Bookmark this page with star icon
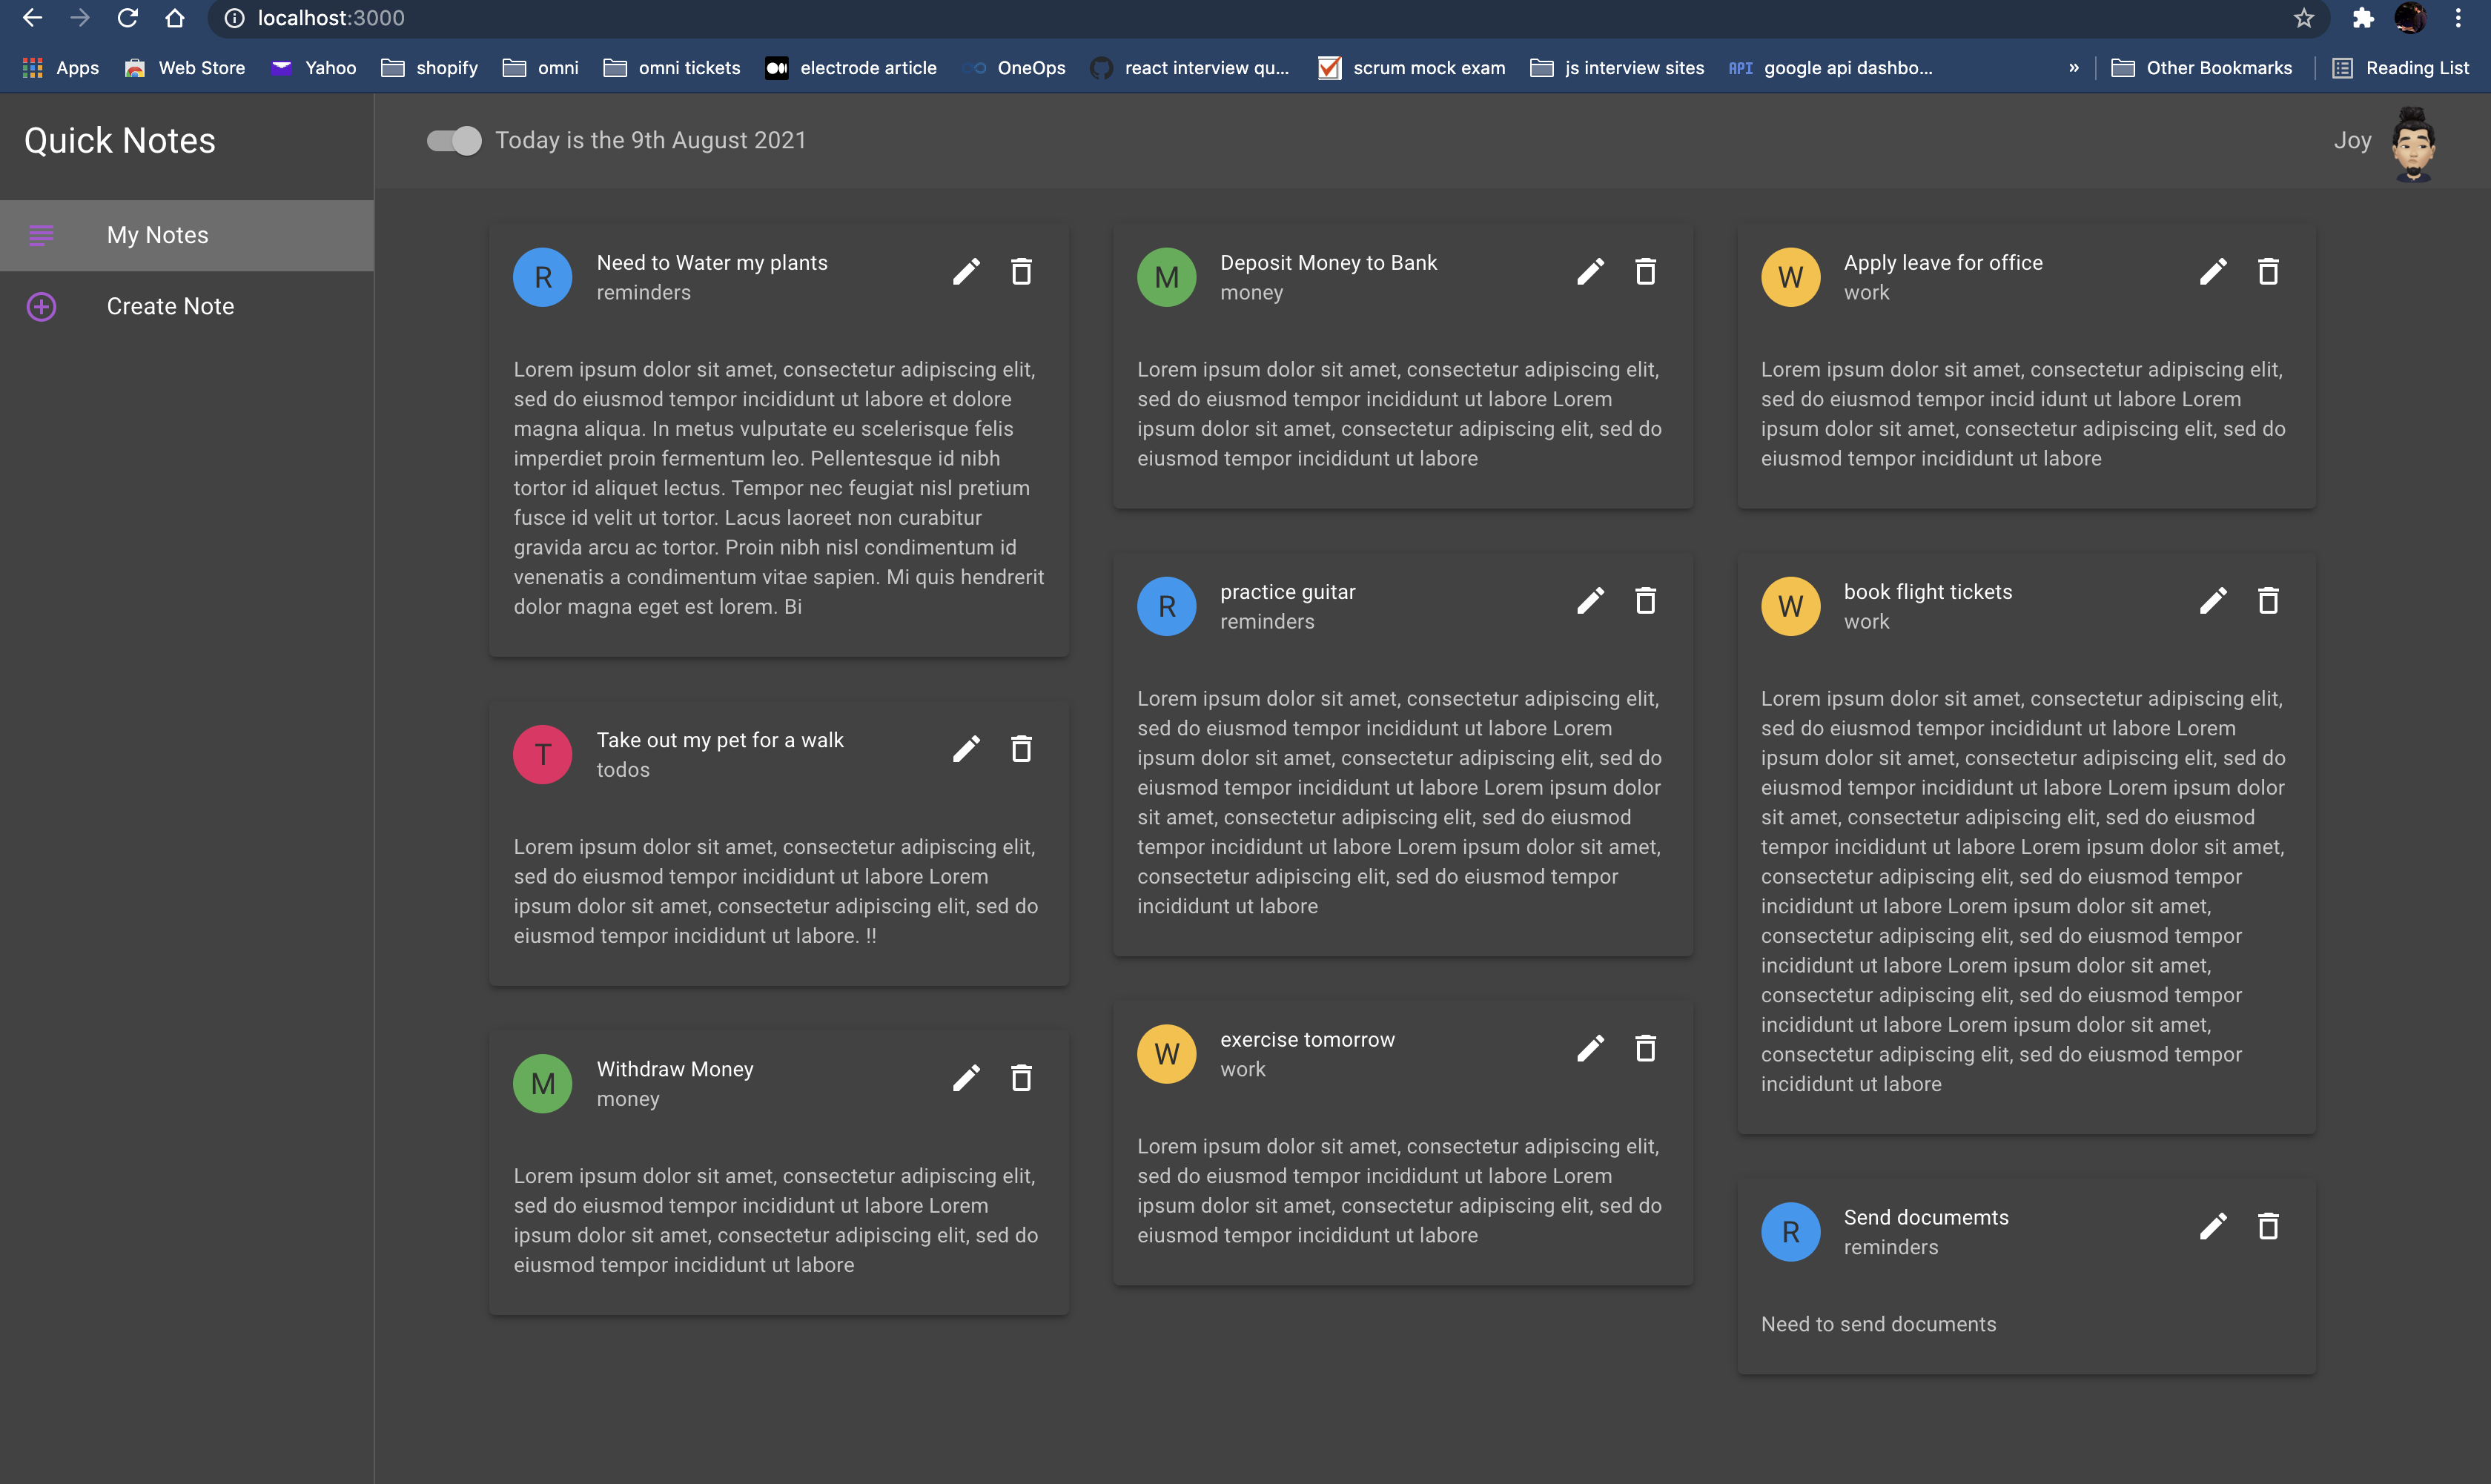Viewport: 2491px width, 1484px height. [x=2303, y=18]
